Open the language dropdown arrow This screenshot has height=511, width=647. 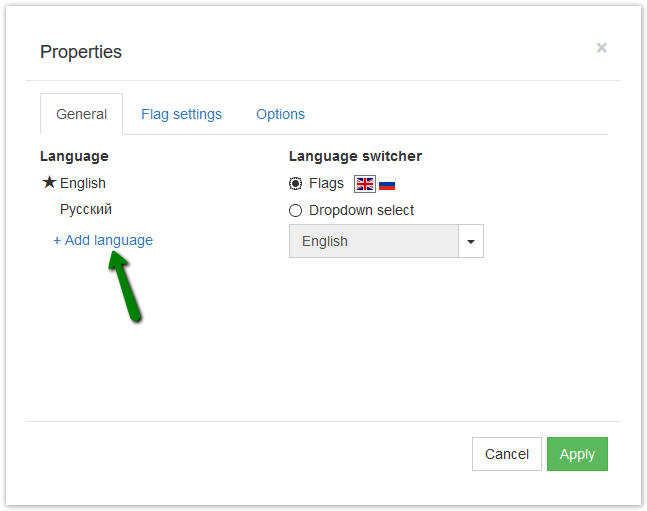coord(471,241)
